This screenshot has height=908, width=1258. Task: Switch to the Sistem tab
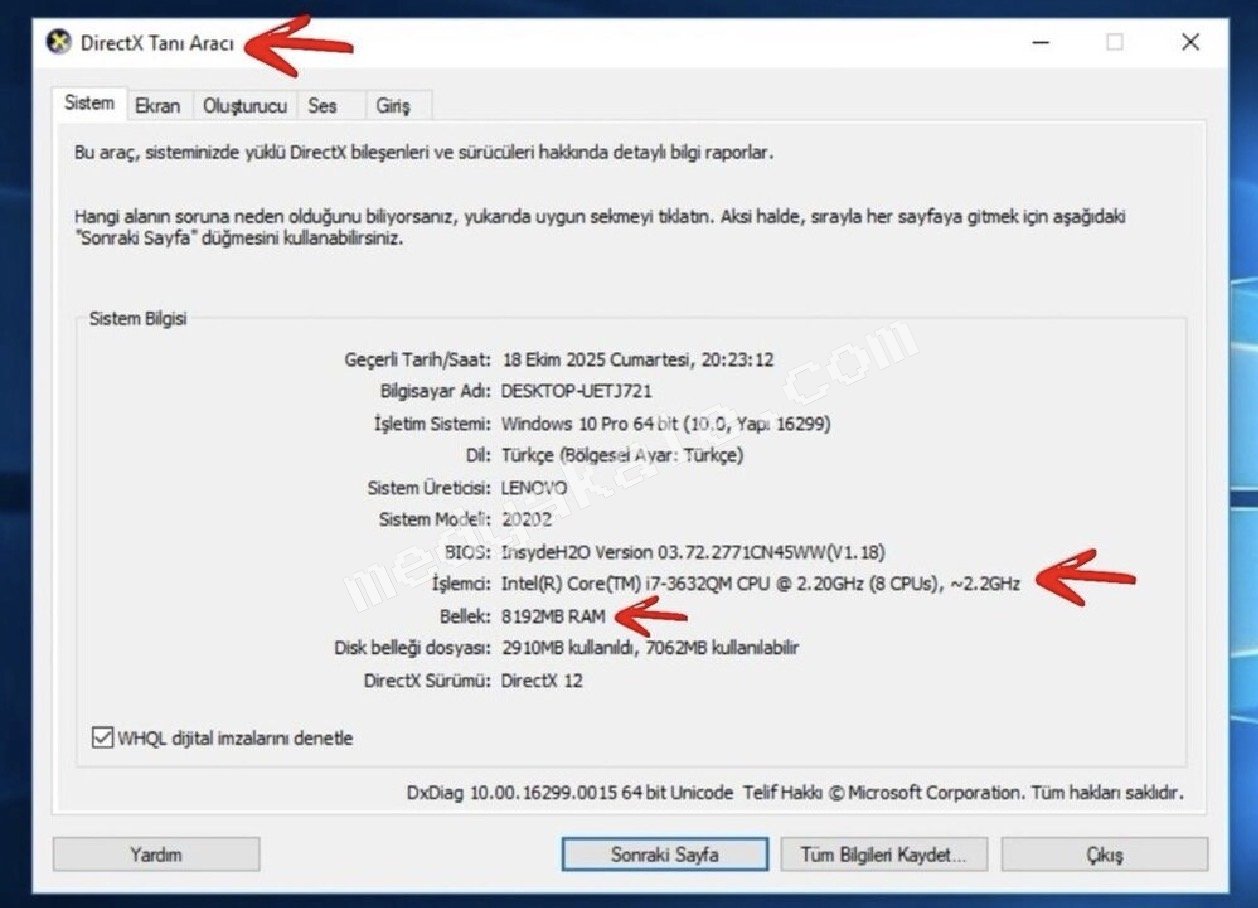point(89,104)
